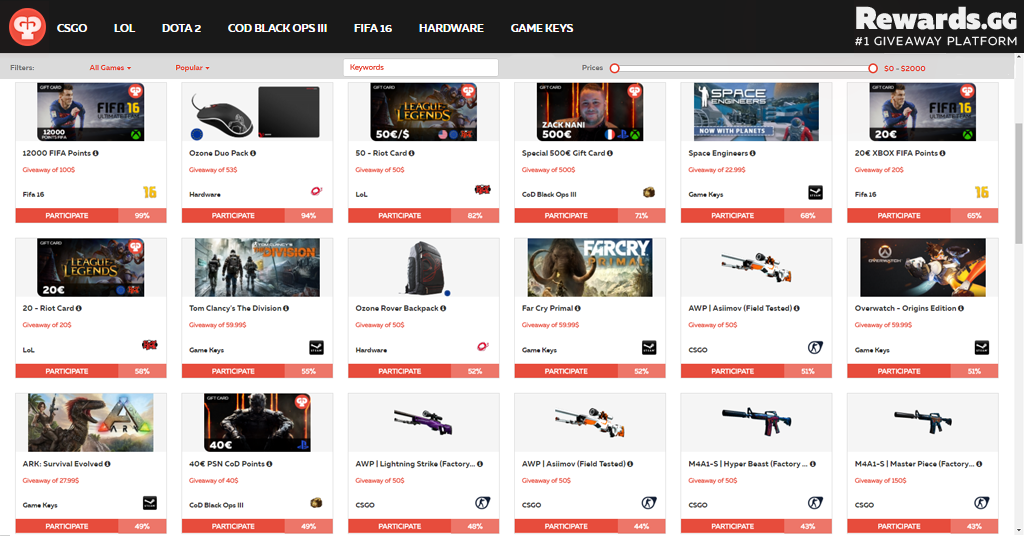Click the red GP logo icon
This screenshot has width=1024, height=536.
pyautogui.click(x=27, y=27)
